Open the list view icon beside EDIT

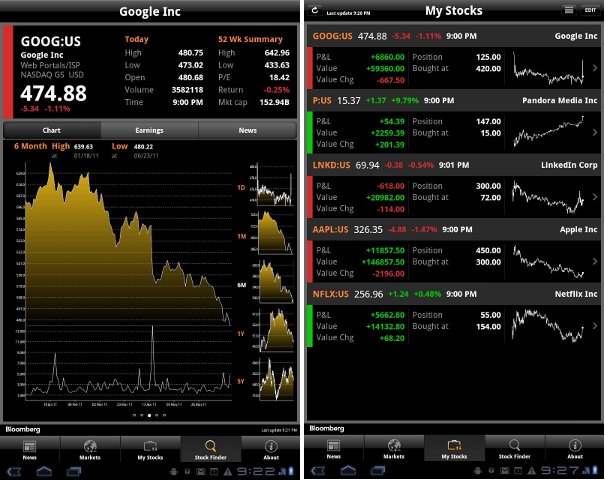[x=569, y=10]
